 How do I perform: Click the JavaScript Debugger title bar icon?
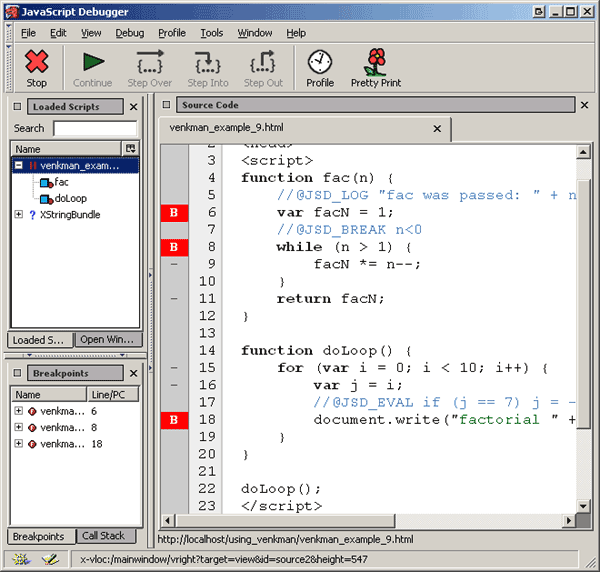(x=12, y=12)
